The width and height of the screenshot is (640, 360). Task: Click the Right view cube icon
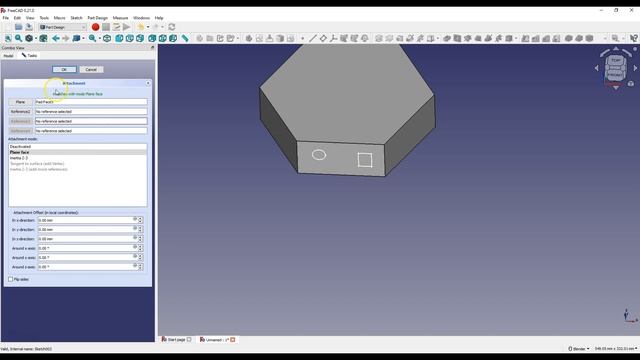(x=140, y=38)
